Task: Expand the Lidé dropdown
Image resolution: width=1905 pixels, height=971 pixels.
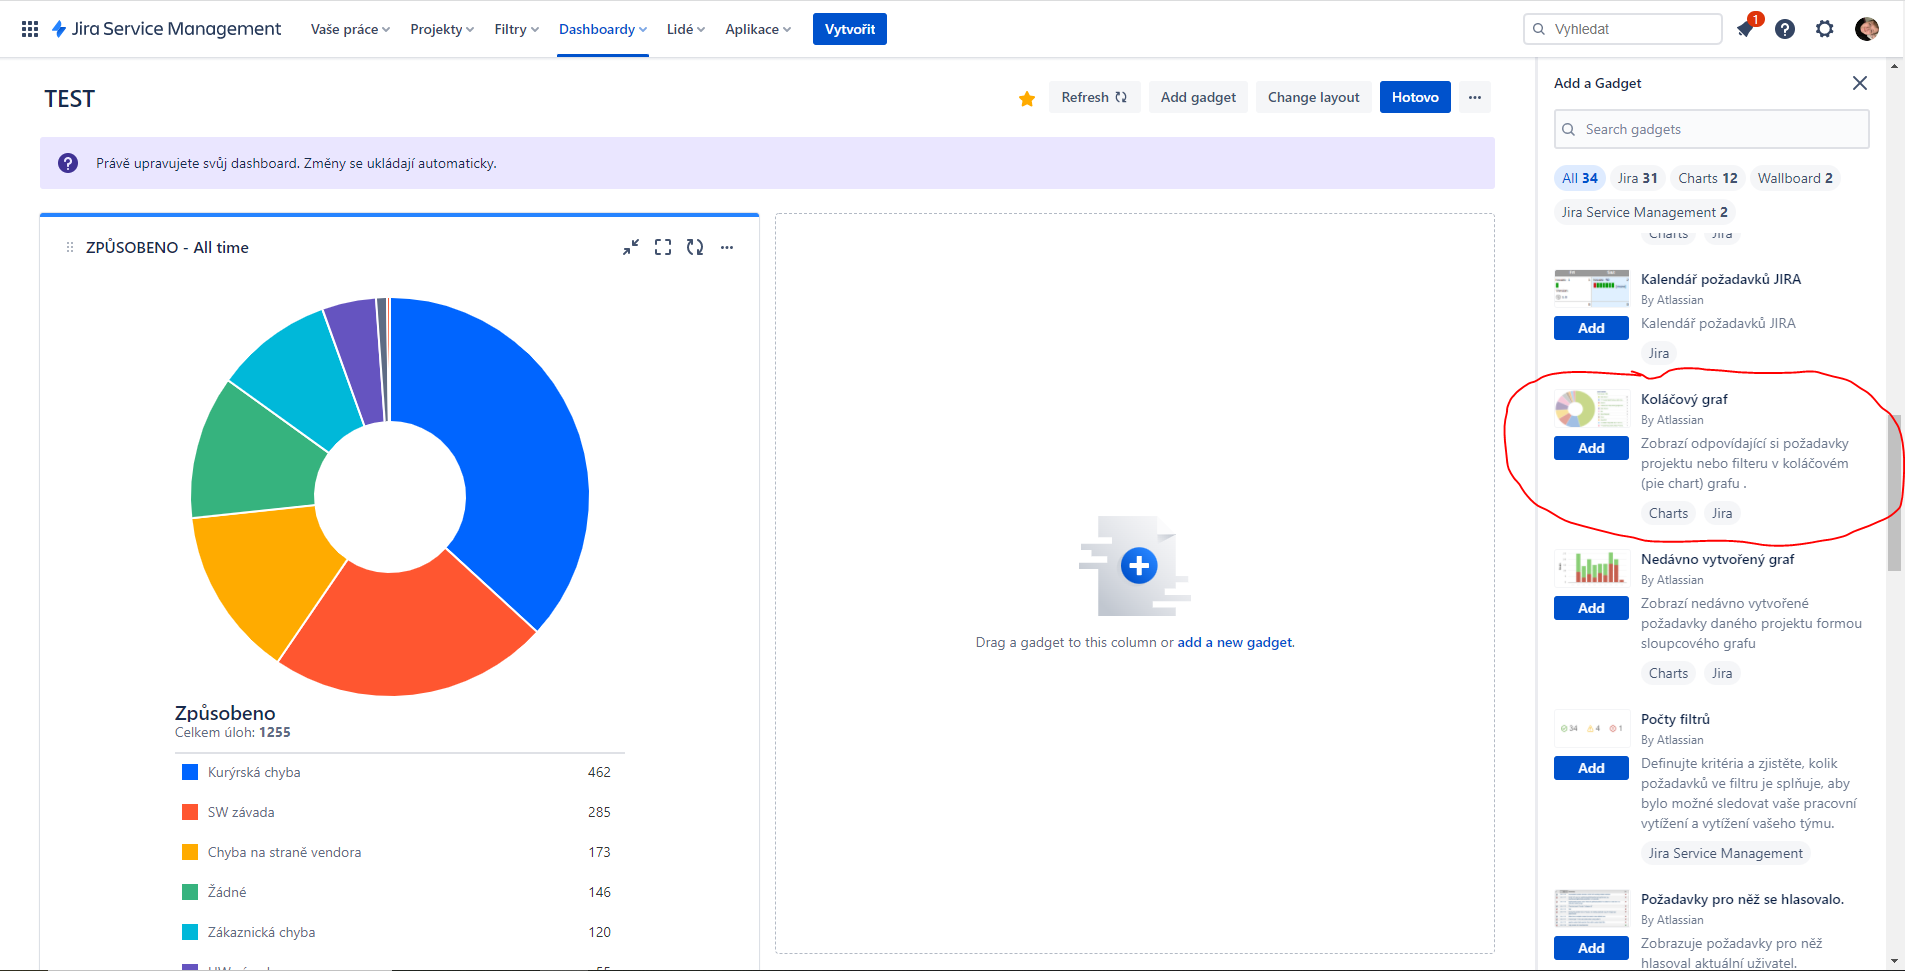Action: click(x=686, y=29)
